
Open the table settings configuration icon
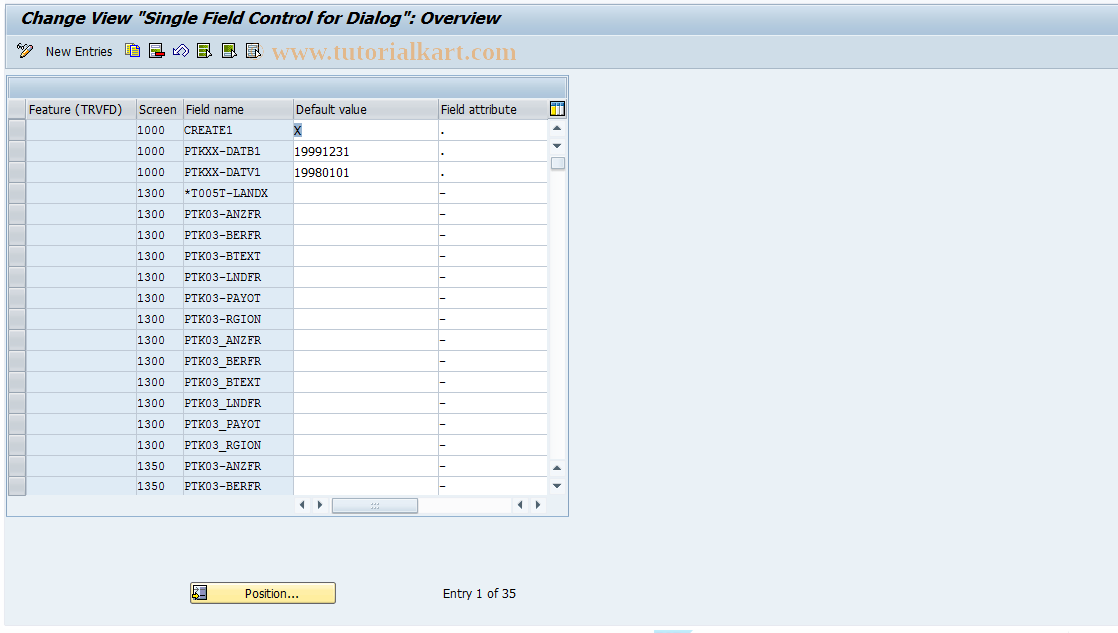point(558,109)
